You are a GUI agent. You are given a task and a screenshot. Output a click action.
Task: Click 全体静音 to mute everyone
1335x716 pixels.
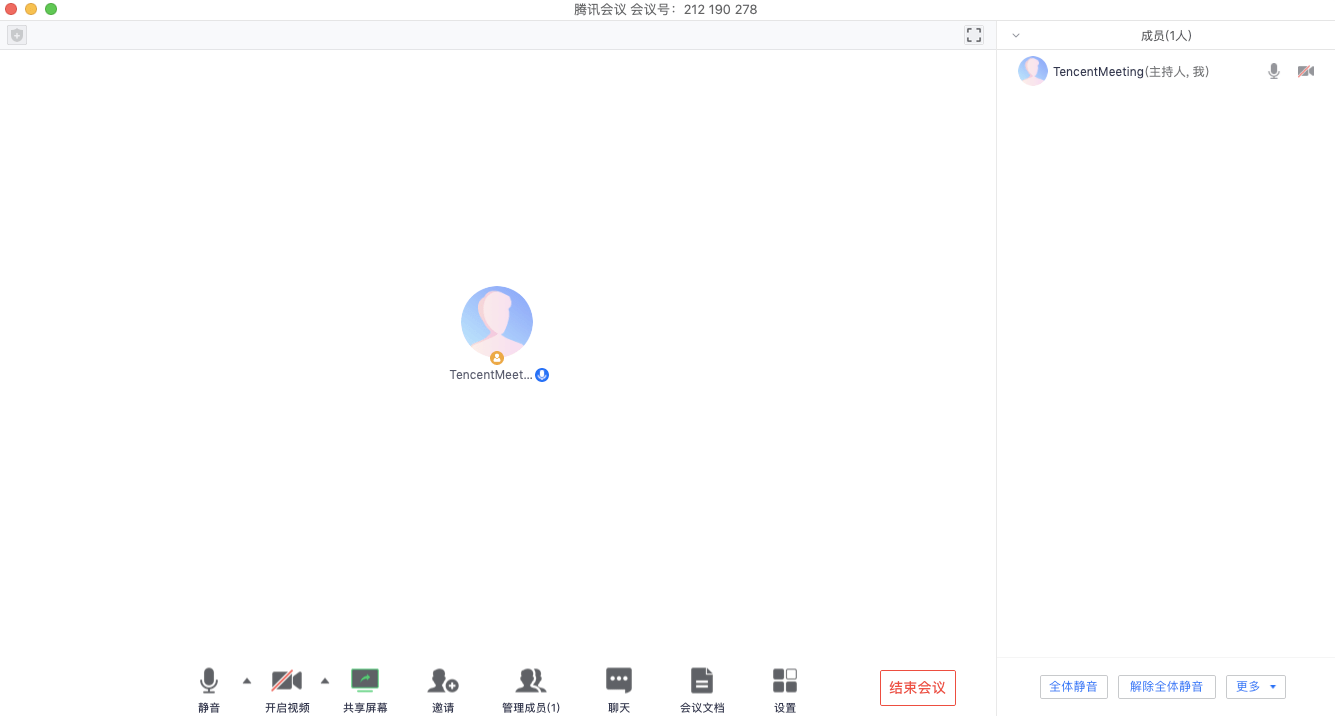click(x=1074, y=687)
